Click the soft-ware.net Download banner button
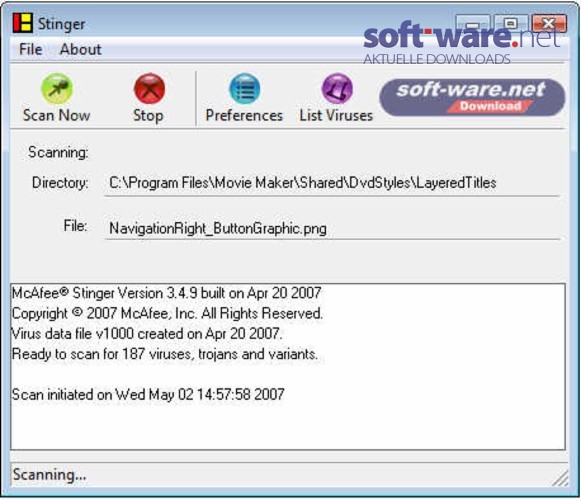The image size is (581, 500). (x=472, y=97)
